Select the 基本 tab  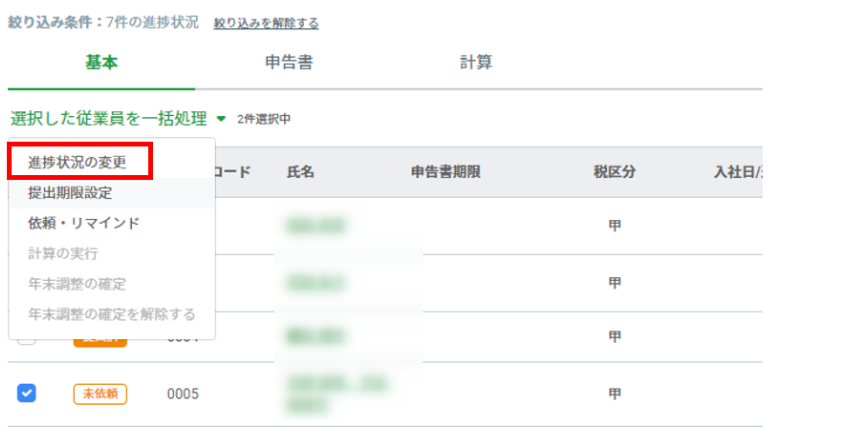click(101, 63)
